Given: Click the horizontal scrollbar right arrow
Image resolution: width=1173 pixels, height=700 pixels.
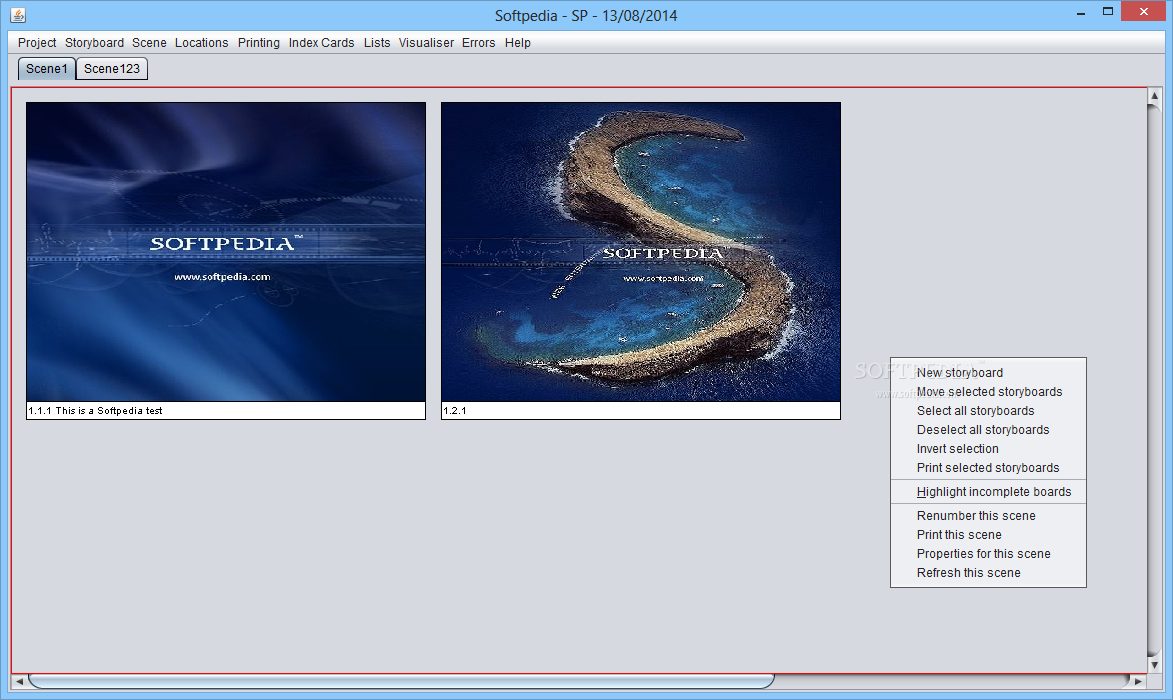Looking at the screenshot, I should [1138, 681].
